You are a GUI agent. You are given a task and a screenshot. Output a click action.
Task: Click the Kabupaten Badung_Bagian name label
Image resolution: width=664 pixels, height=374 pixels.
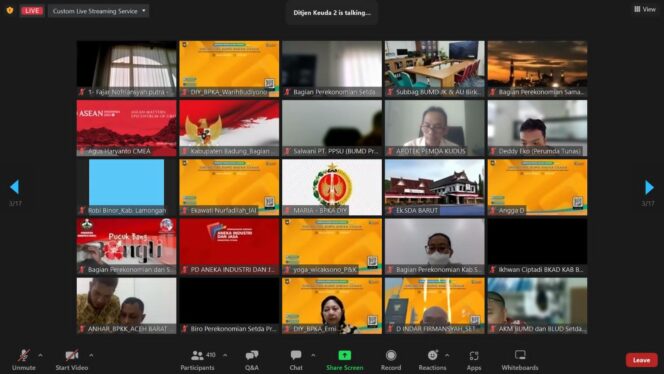pos(231,151)
